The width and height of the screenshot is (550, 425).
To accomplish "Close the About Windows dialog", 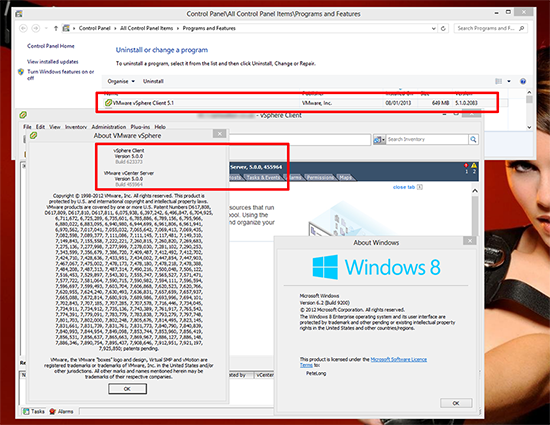I will [x=470, y=241].
